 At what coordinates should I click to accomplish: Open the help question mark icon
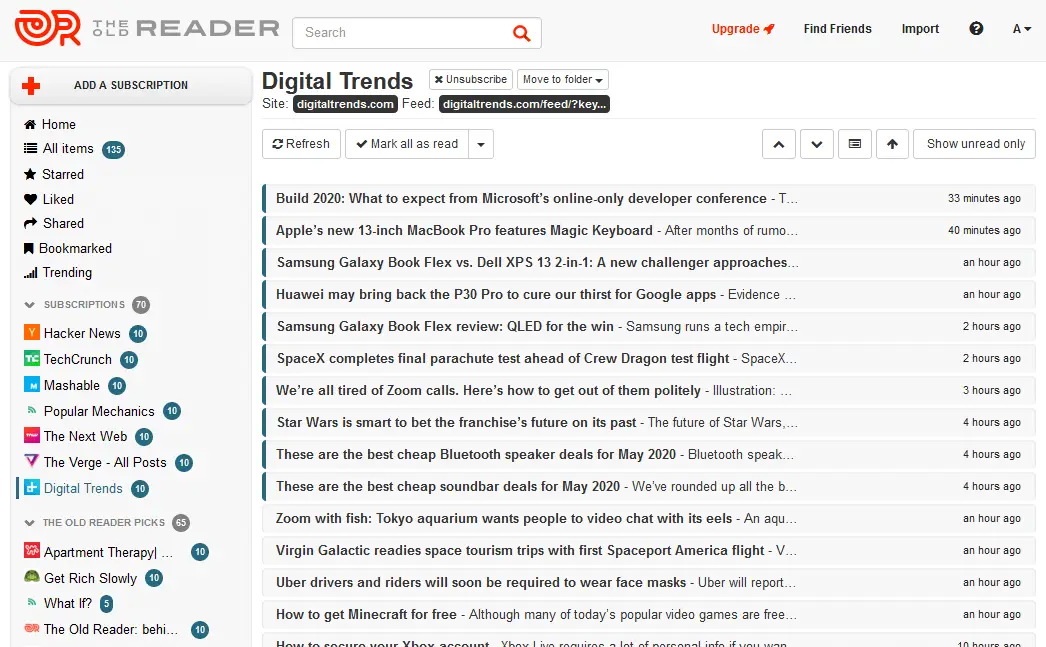(976, 29)
